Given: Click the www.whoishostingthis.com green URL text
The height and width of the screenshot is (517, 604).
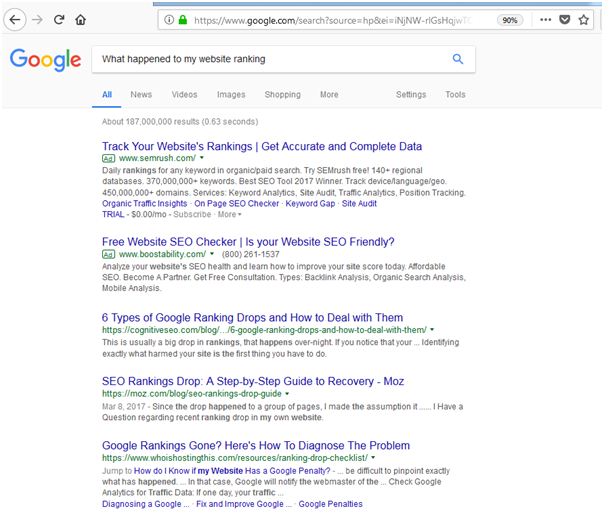Looking at the screenshot, I should pyautogui.click(x=235, y=458).
